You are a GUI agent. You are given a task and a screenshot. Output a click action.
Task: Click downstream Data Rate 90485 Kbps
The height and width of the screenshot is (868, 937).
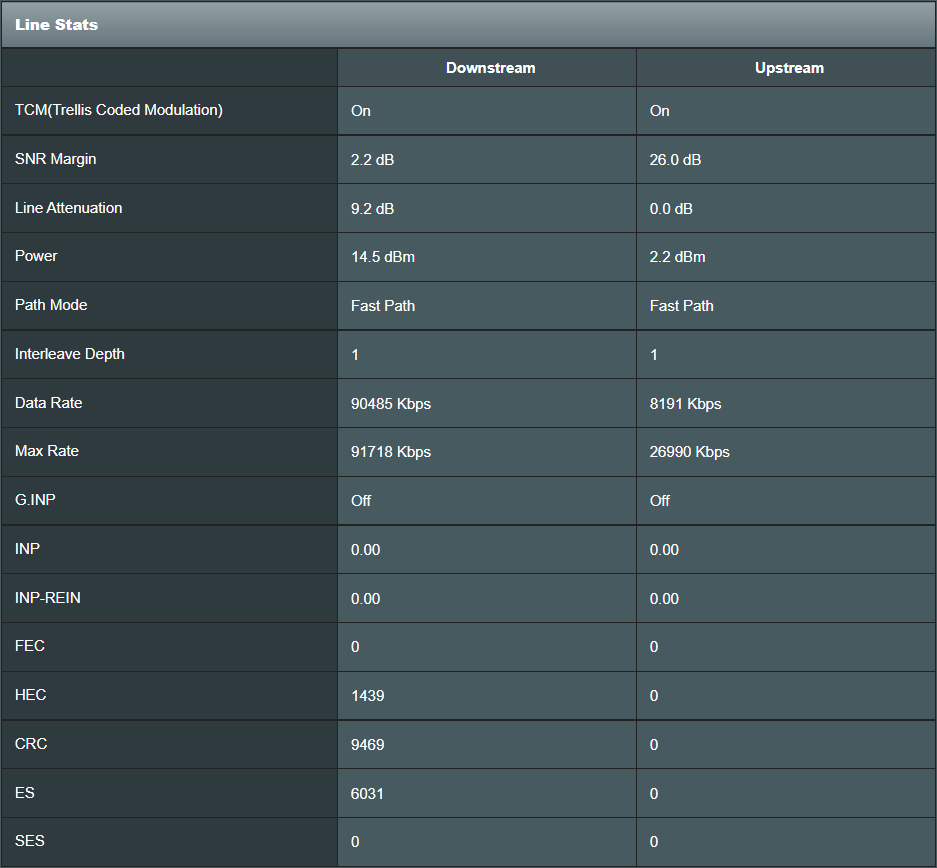(x=391, y=404)
